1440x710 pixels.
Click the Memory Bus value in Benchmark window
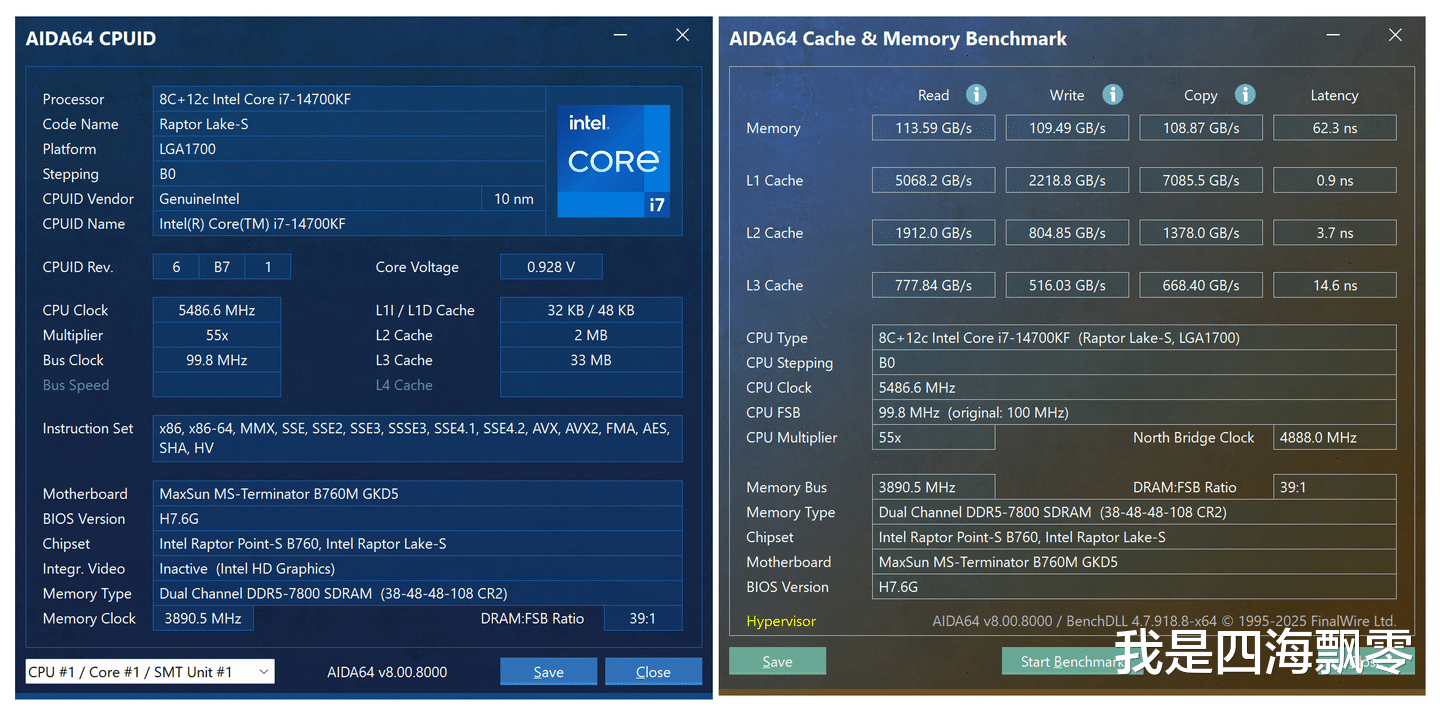pos(934,487)
